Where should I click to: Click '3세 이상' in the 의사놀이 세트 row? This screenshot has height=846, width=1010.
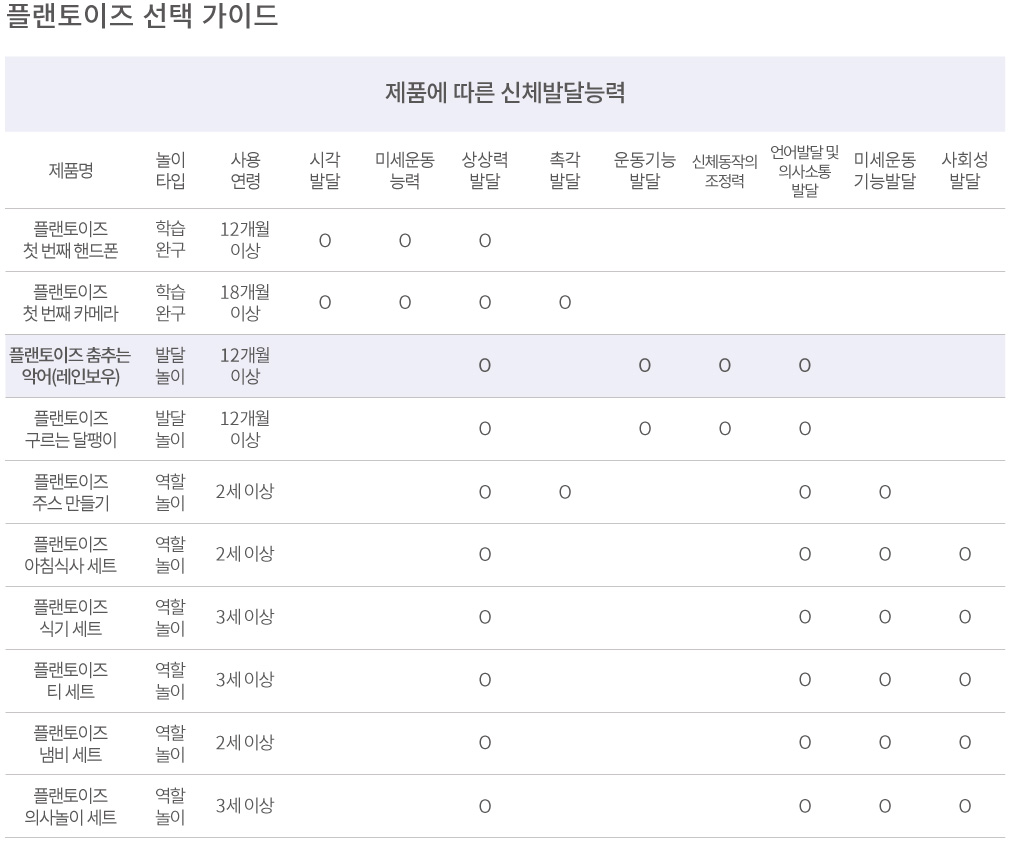point(245,805)
